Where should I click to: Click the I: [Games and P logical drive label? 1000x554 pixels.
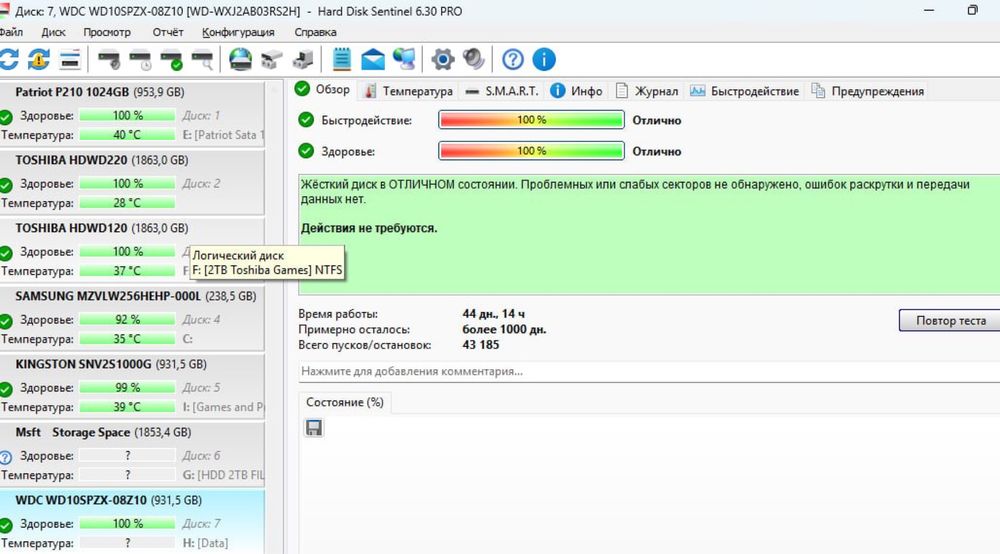pos(223,407)
